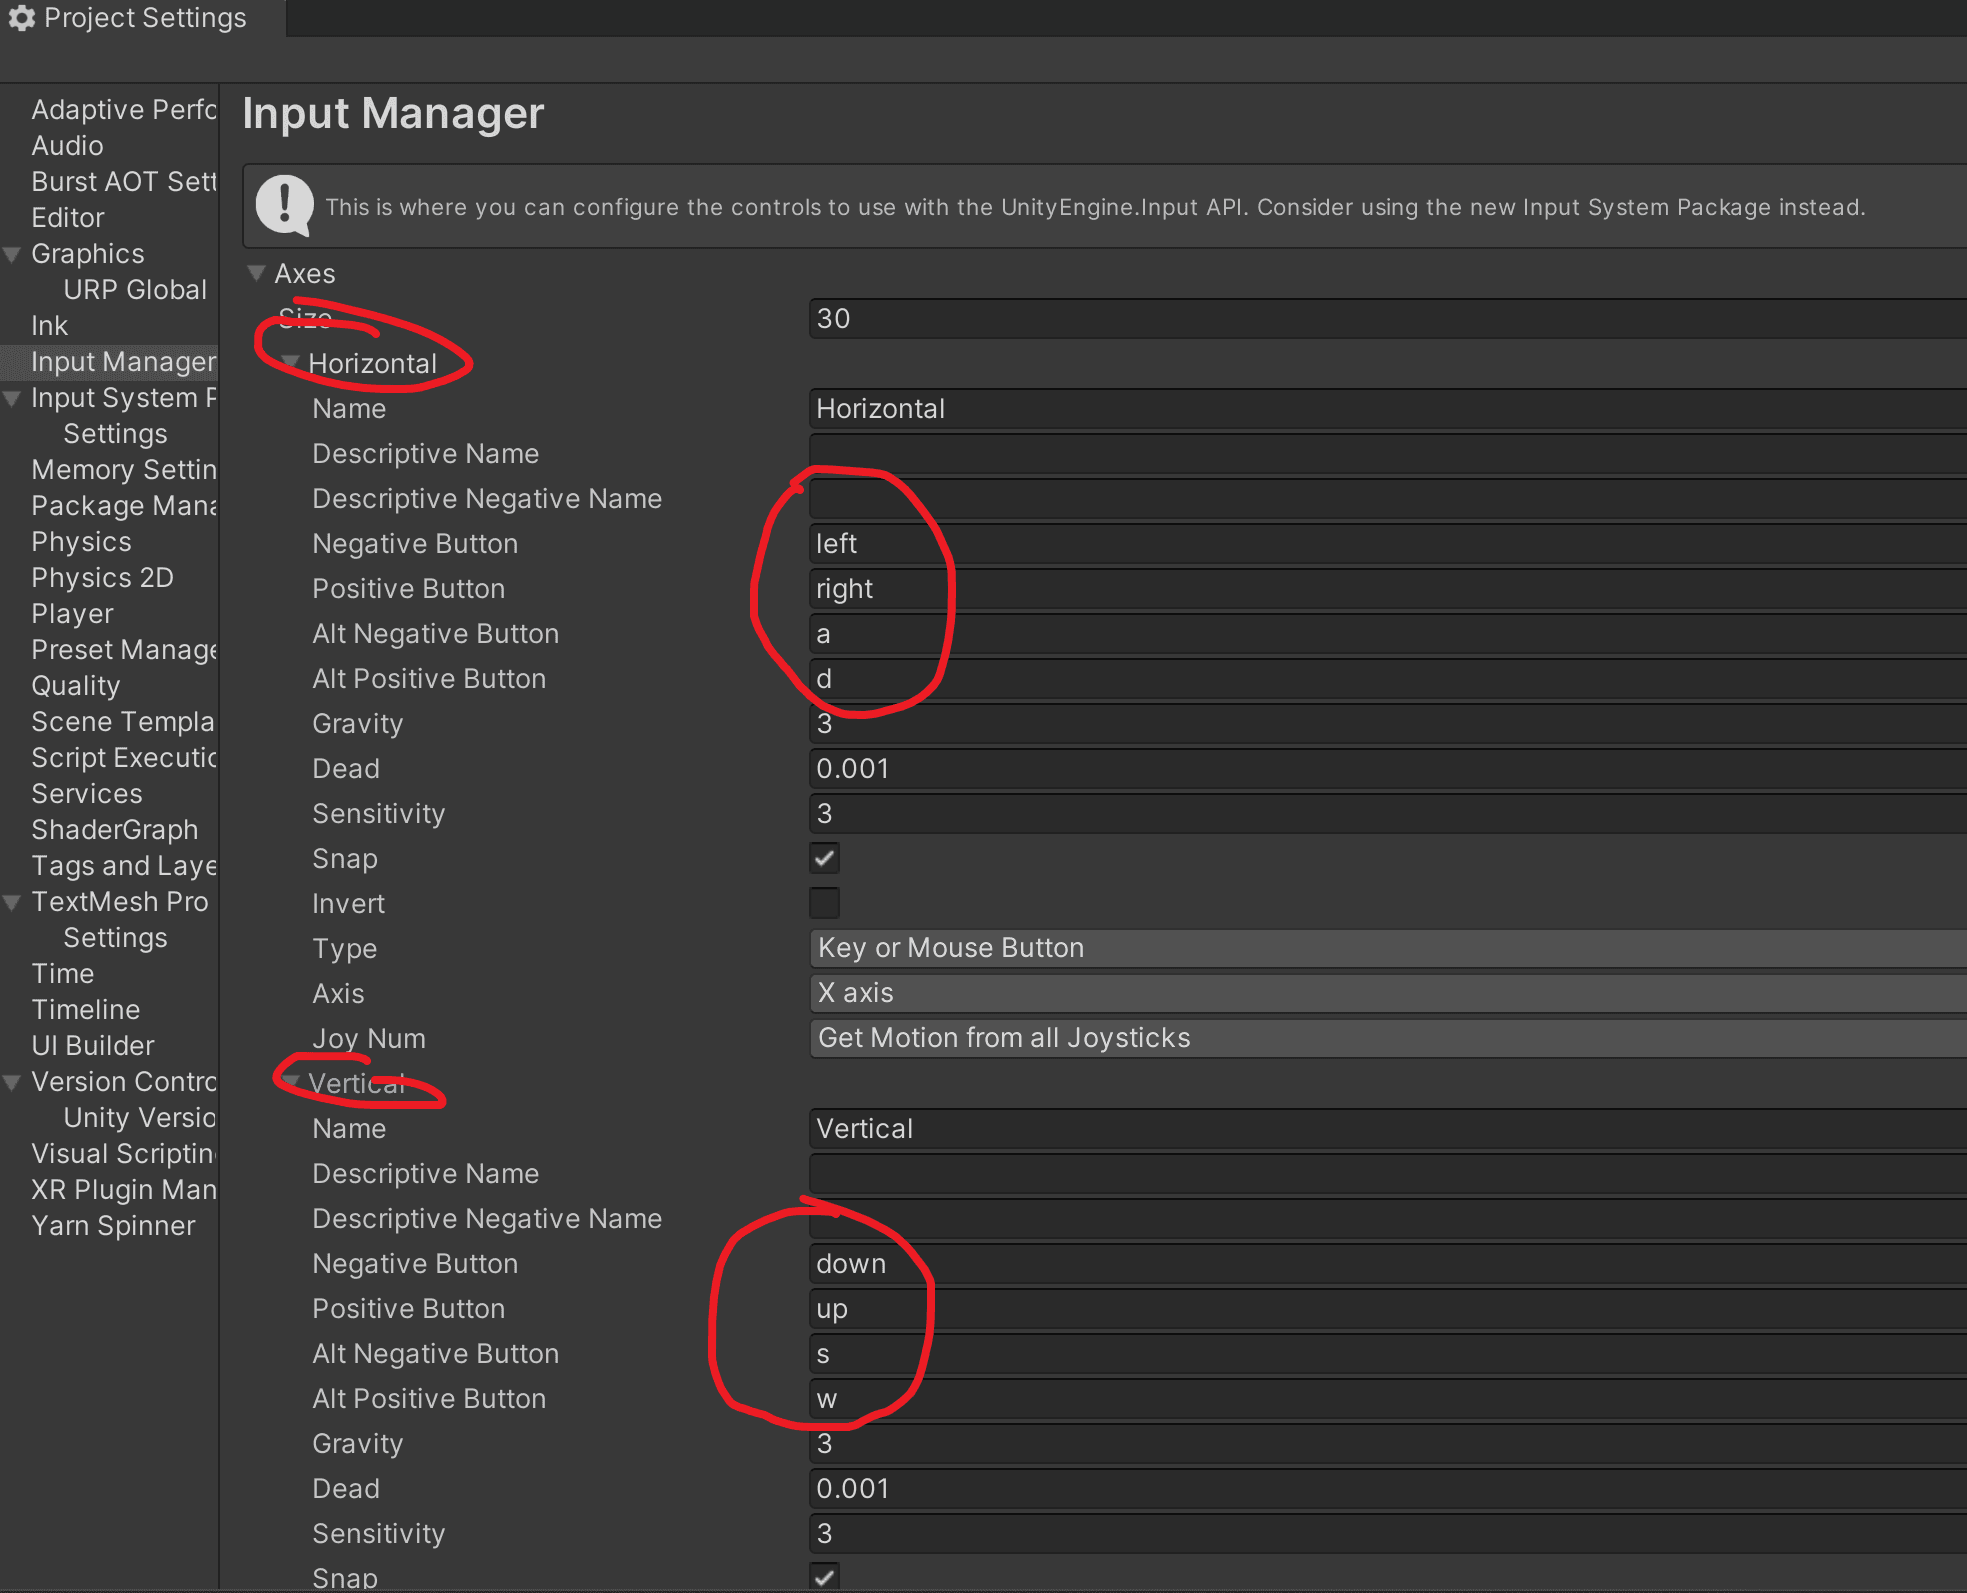Toggle the Horizontal Snap checkbox

[x=825, y=858]
